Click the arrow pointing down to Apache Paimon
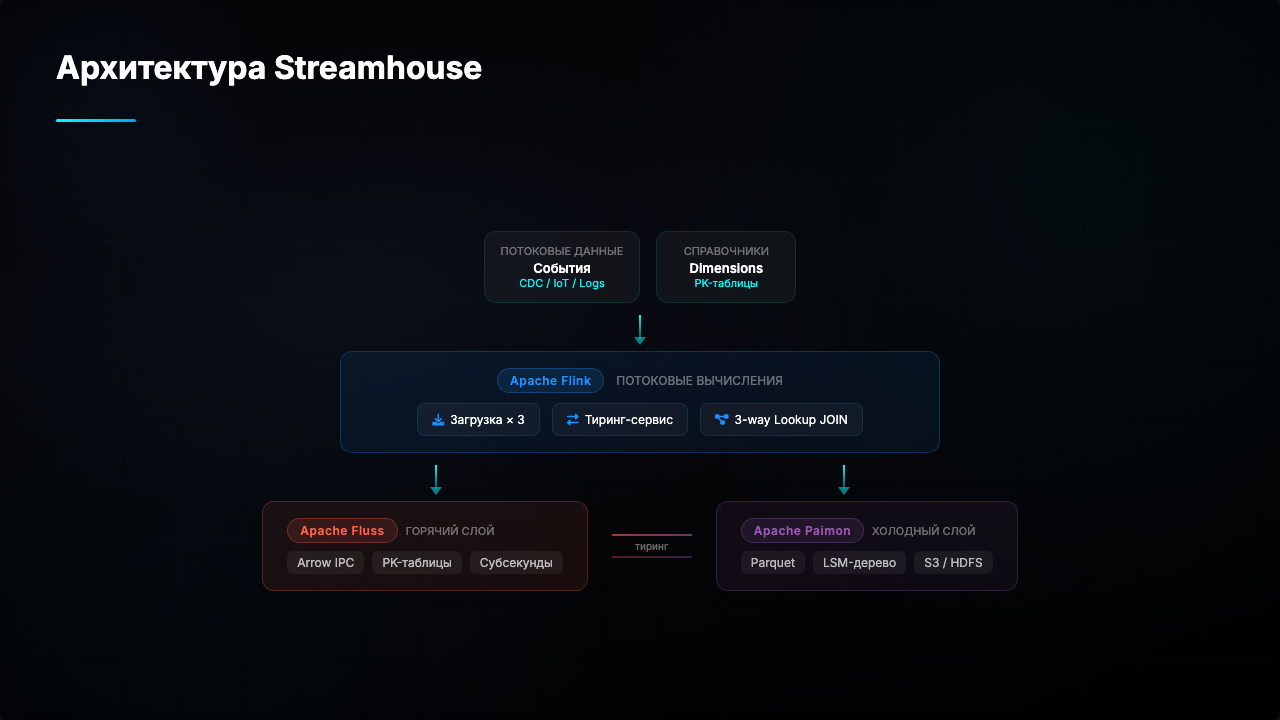 [x=844, y=479]
